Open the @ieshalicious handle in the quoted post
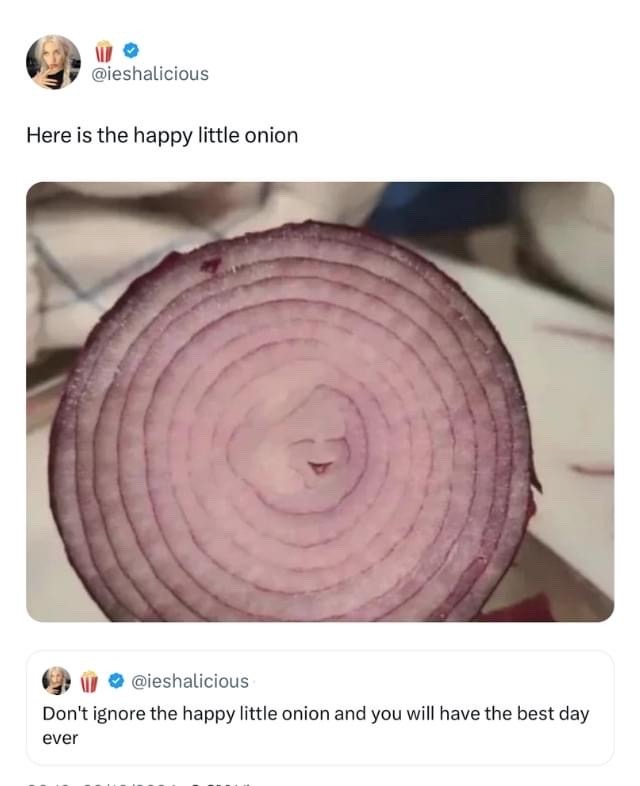 (x=190, y=681)
